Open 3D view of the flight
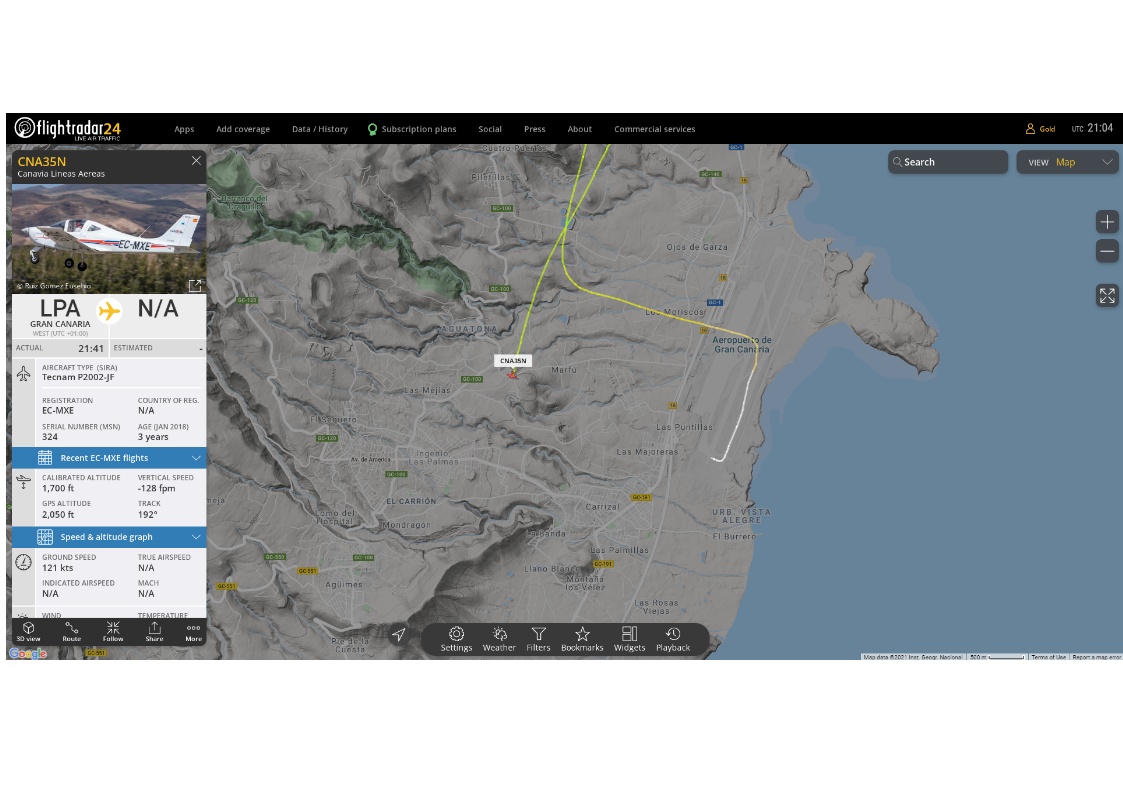This screenshot has width=1123, height=794. (x=29, y=631)
